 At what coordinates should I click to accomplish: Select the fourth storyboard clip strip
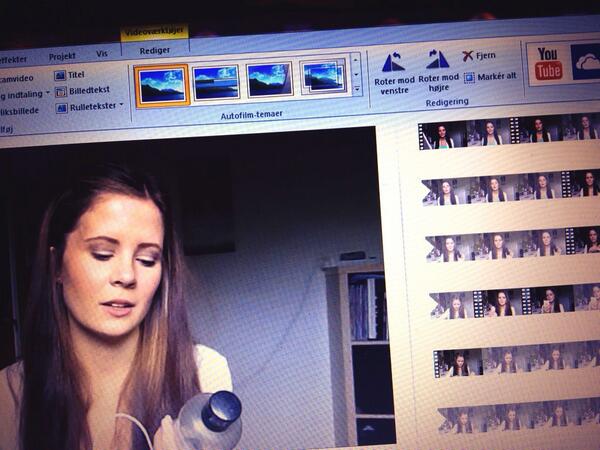coord(515,302)
